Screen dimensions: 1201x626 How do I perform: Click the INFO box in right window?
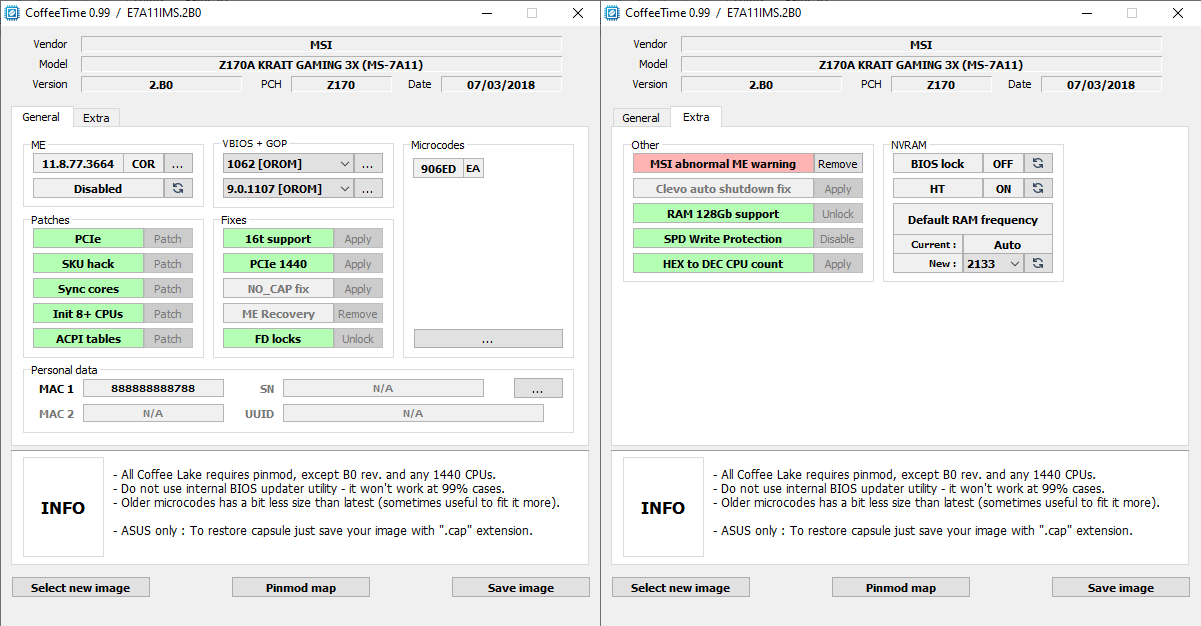(x=663, y=507)
